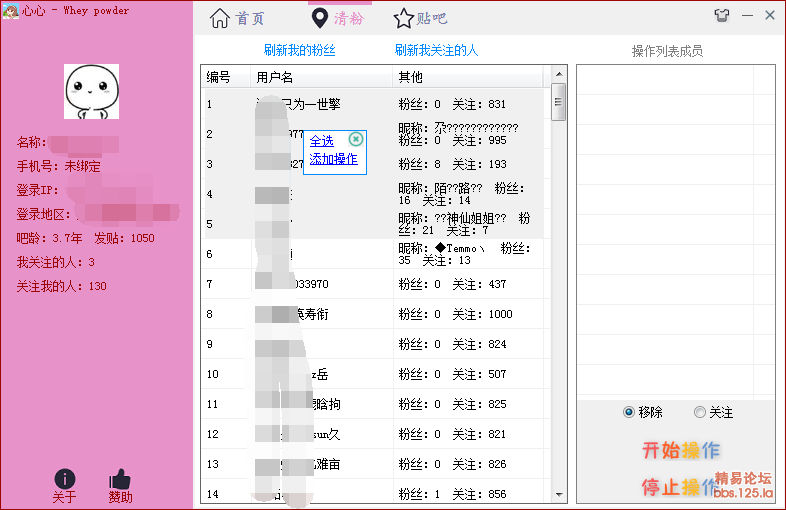The image size is (786, 510).
Task: Click 全选 link in popup
Action: click(321, 141)
